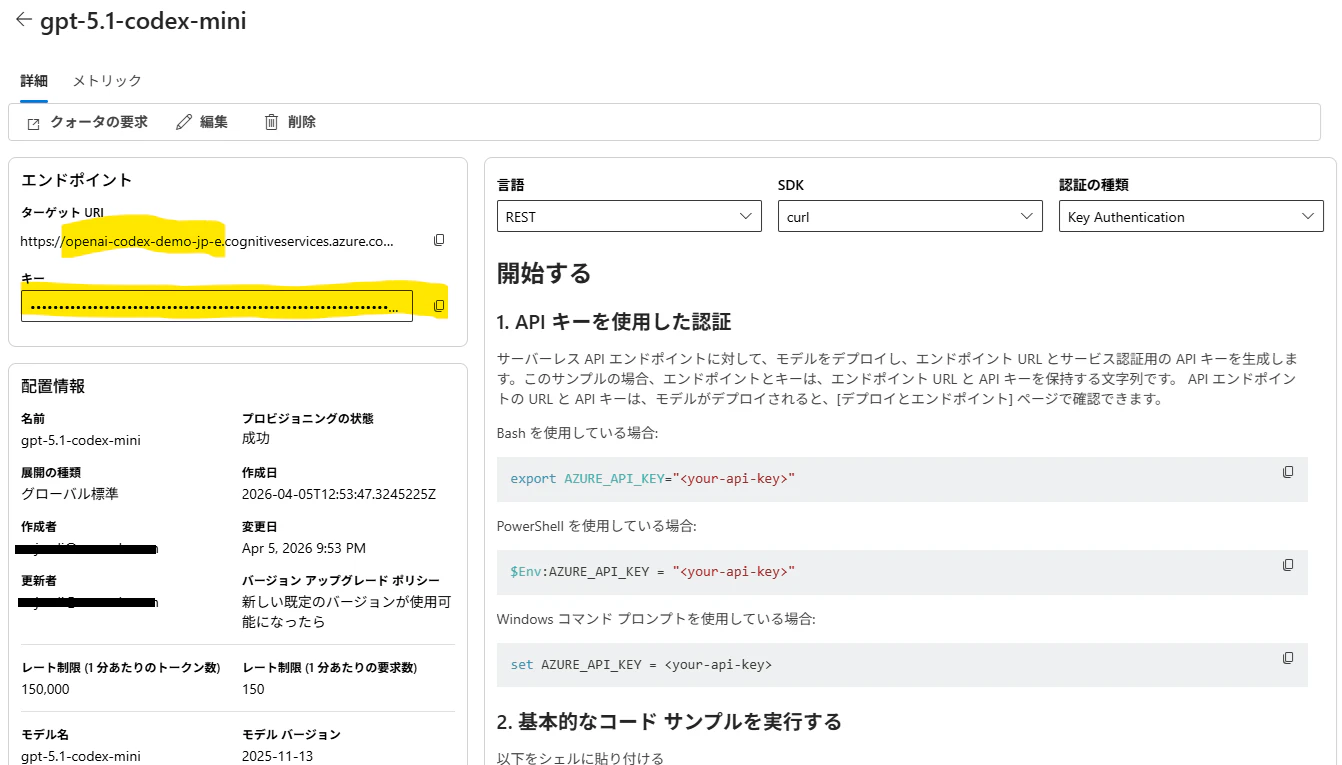This screenshot has height=765, width=1342.
Task: Click the 編集 button label
Action: coord(214,122)
